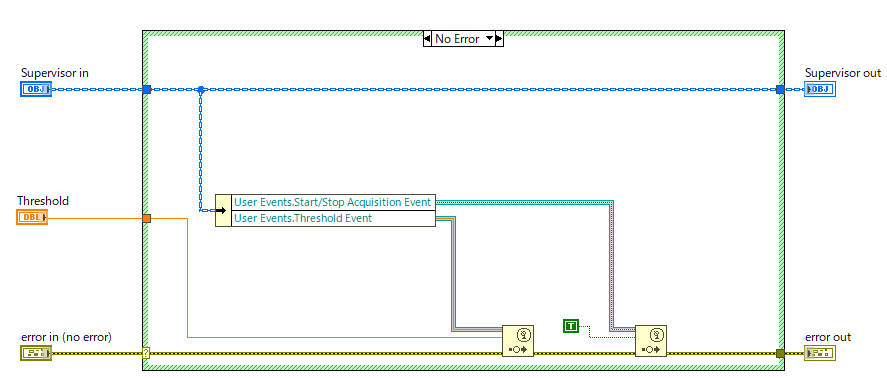
Task: Click the Supervisor out label
Action: [x=843, y=73]
